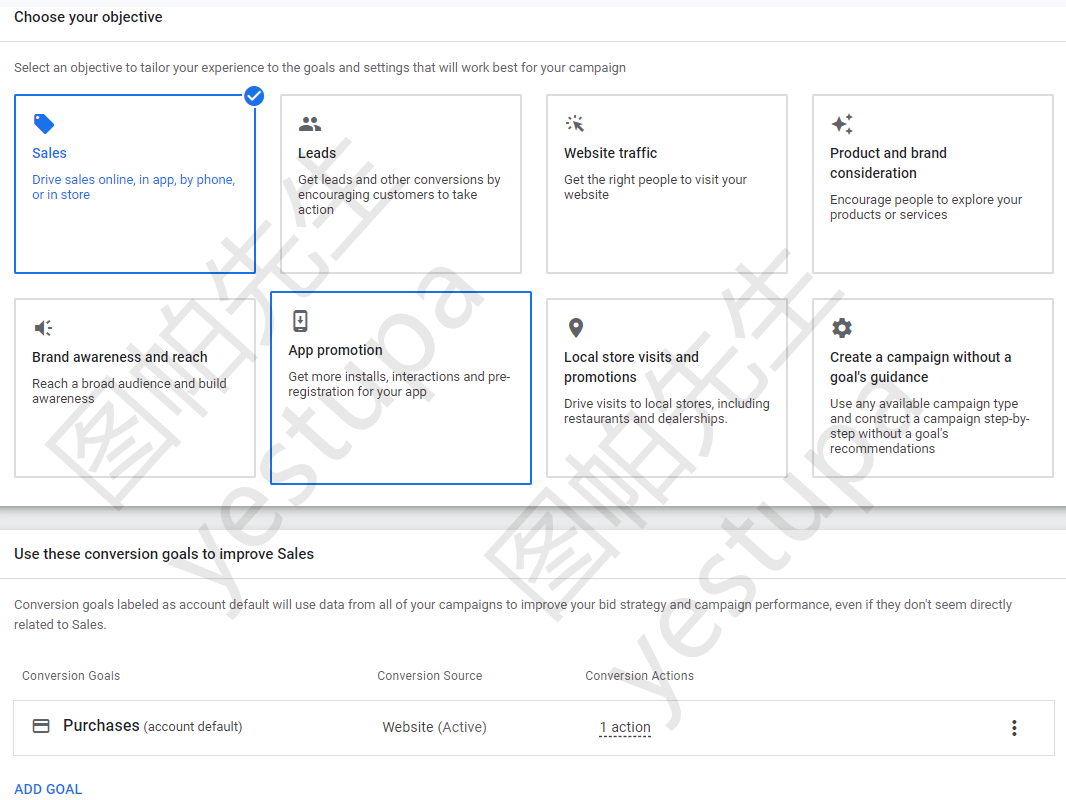
Task: Pick Local store visits and promotions title
Action: click(x=631, y=367)
